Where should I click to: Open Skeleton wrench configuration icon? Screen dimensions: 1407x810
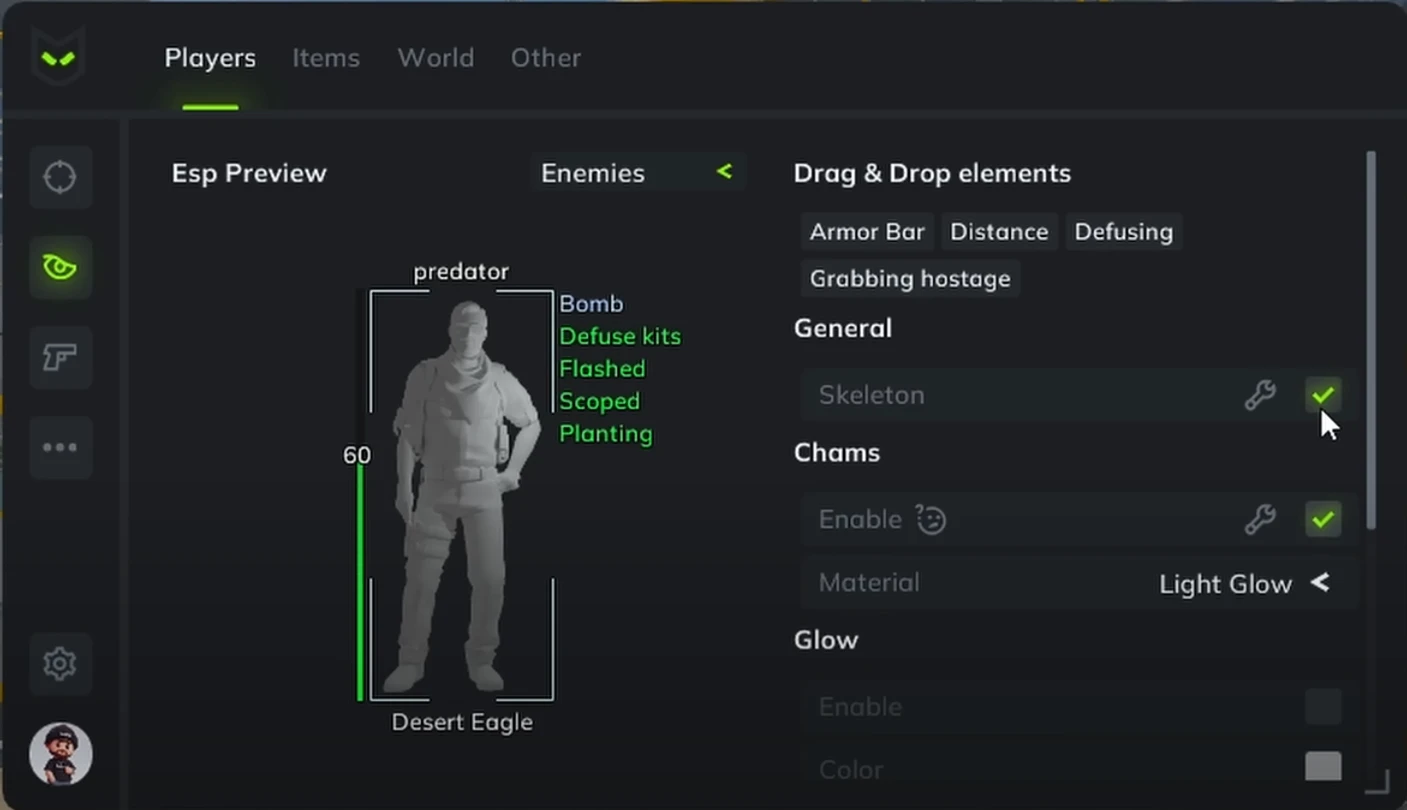pos(1260,395)
